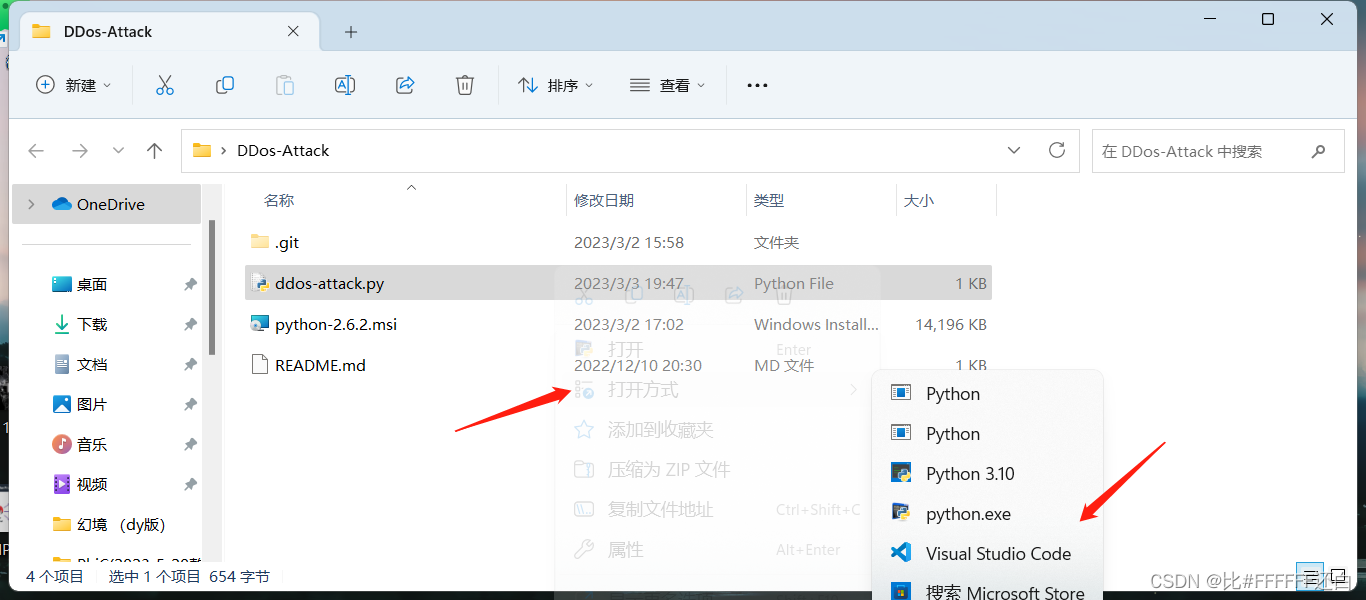Copy ddos-attack.py with the Copy toolbar icon
Screen dimensions: 1366x600
tap(225, 85)
